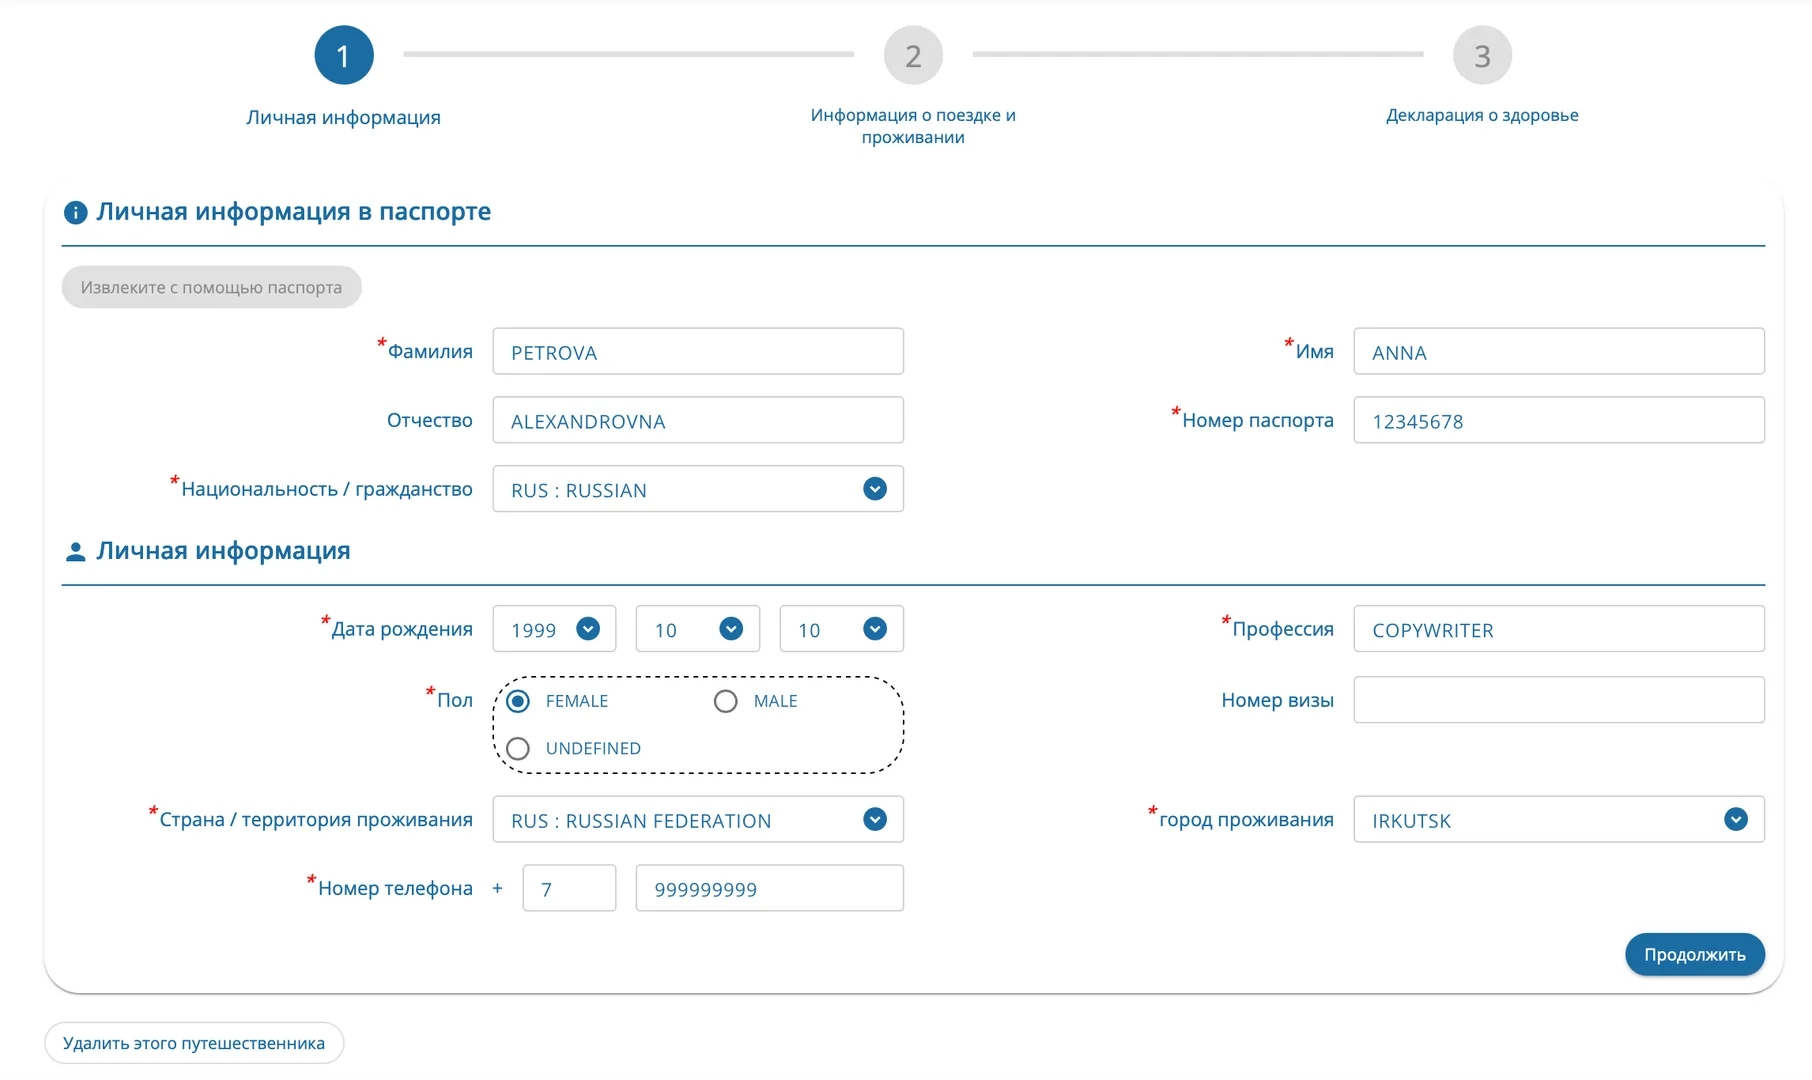Select the FEMALE radio button

[x=518, y=701]
